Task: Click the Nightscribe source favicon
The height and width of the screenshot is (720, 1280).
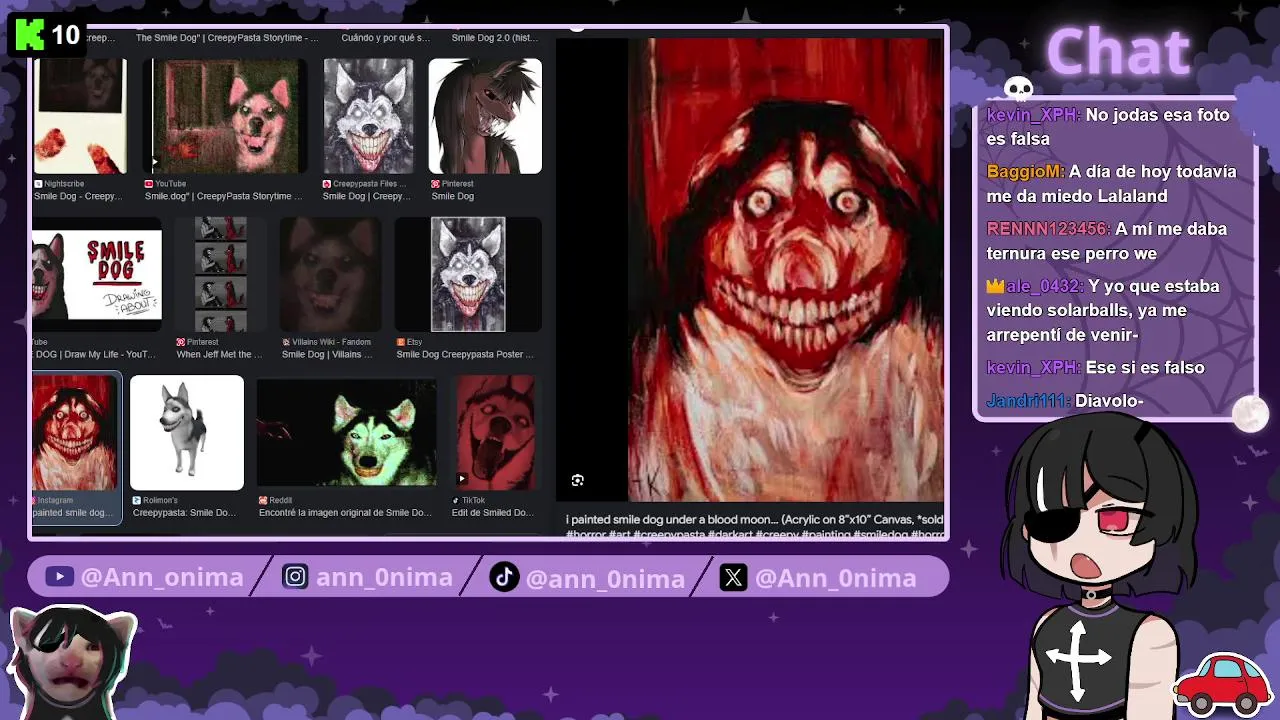Action: coord(38,184)
